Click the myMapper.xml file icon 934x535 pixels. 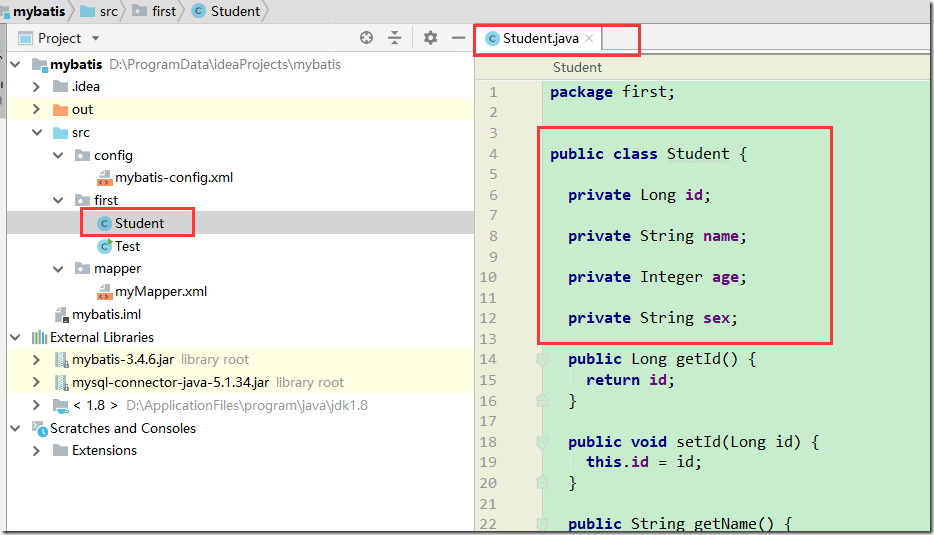click(x=104, y=292)
